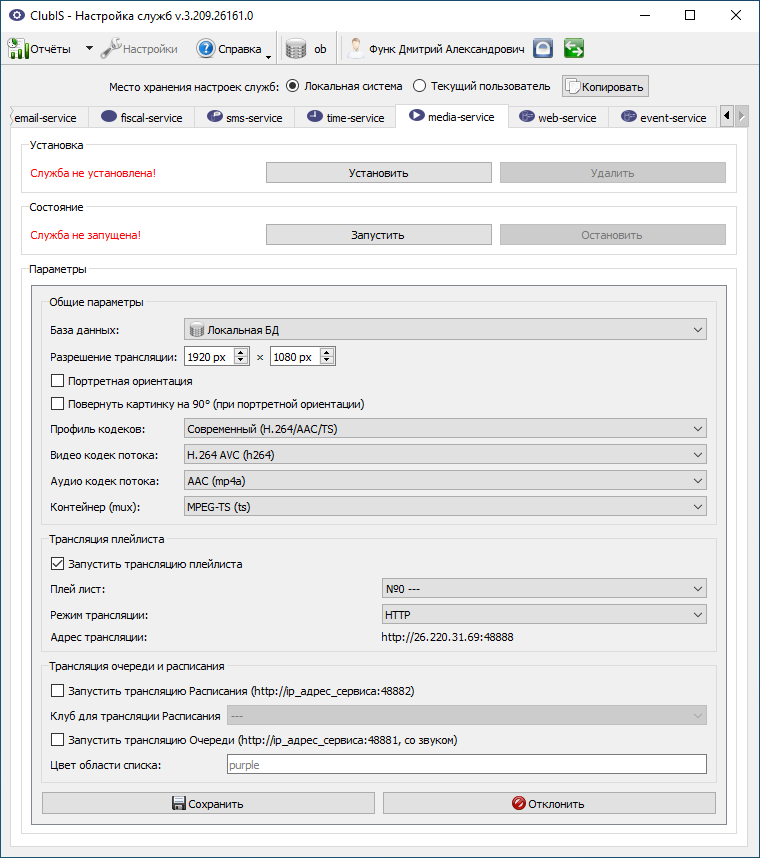Image resolution: width=760 pixels, height=858 pixels.
Task: Switch to the sms-service tab
Action: pyautogui.click(x=245, y=118)
